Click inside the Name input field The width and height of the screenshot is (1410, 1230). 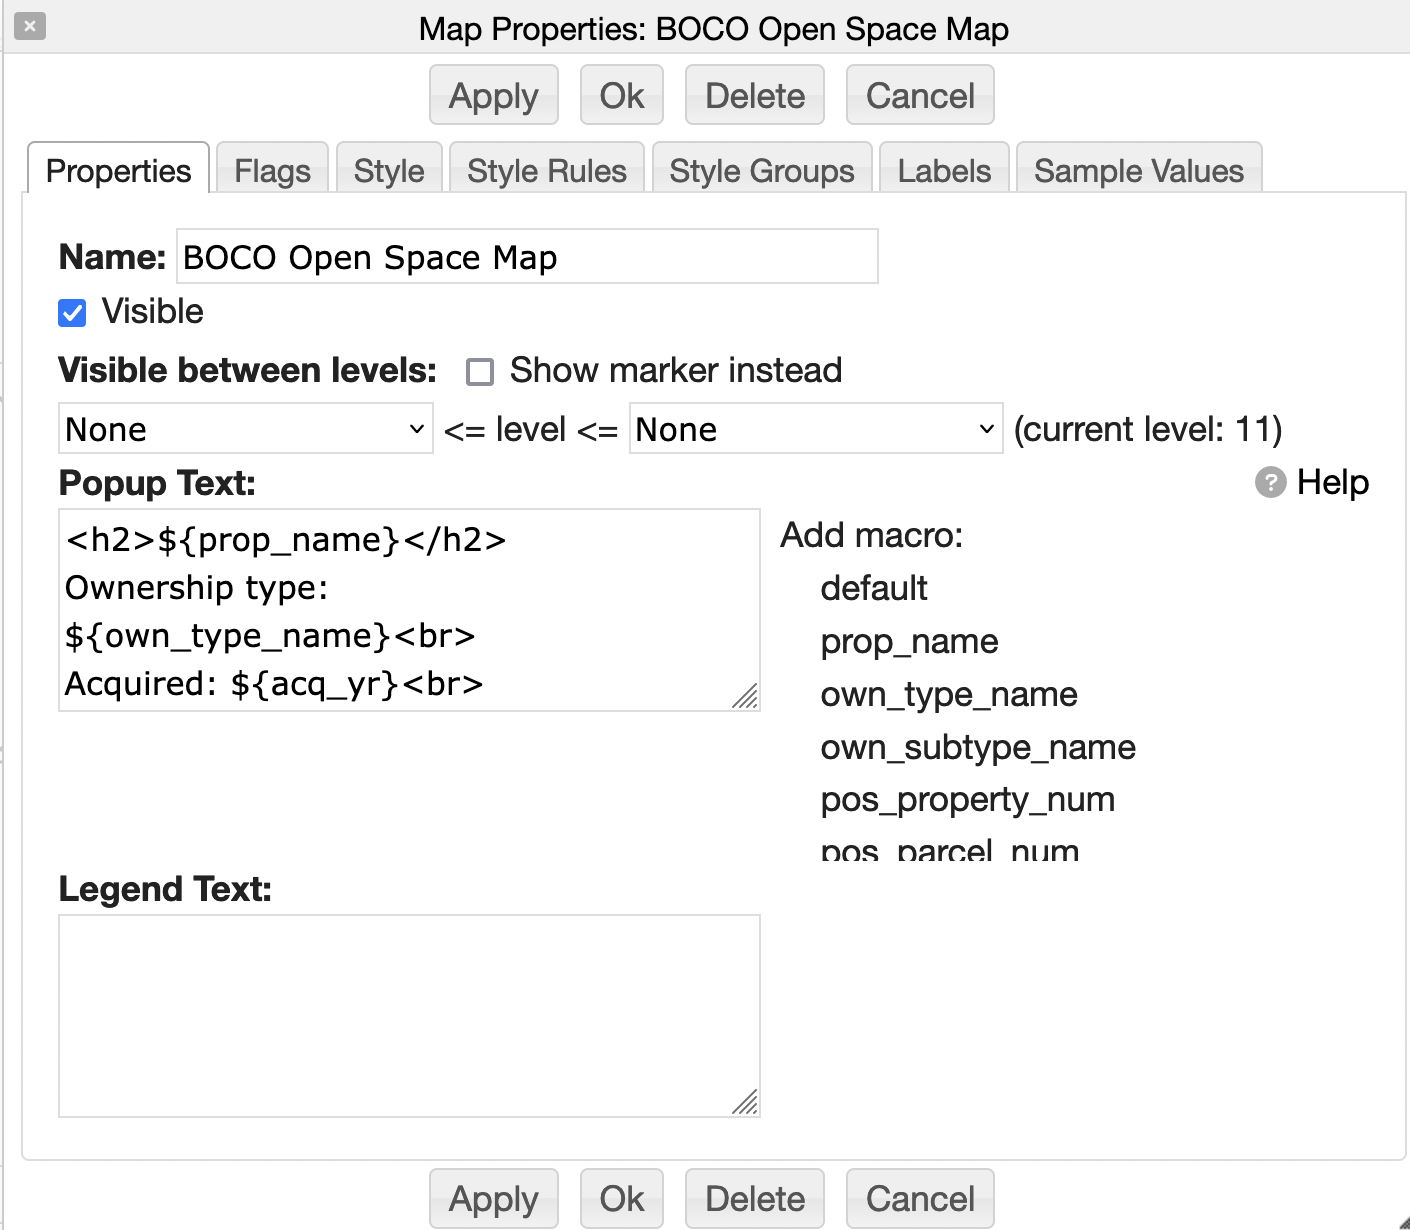click(x=527, y=257)
